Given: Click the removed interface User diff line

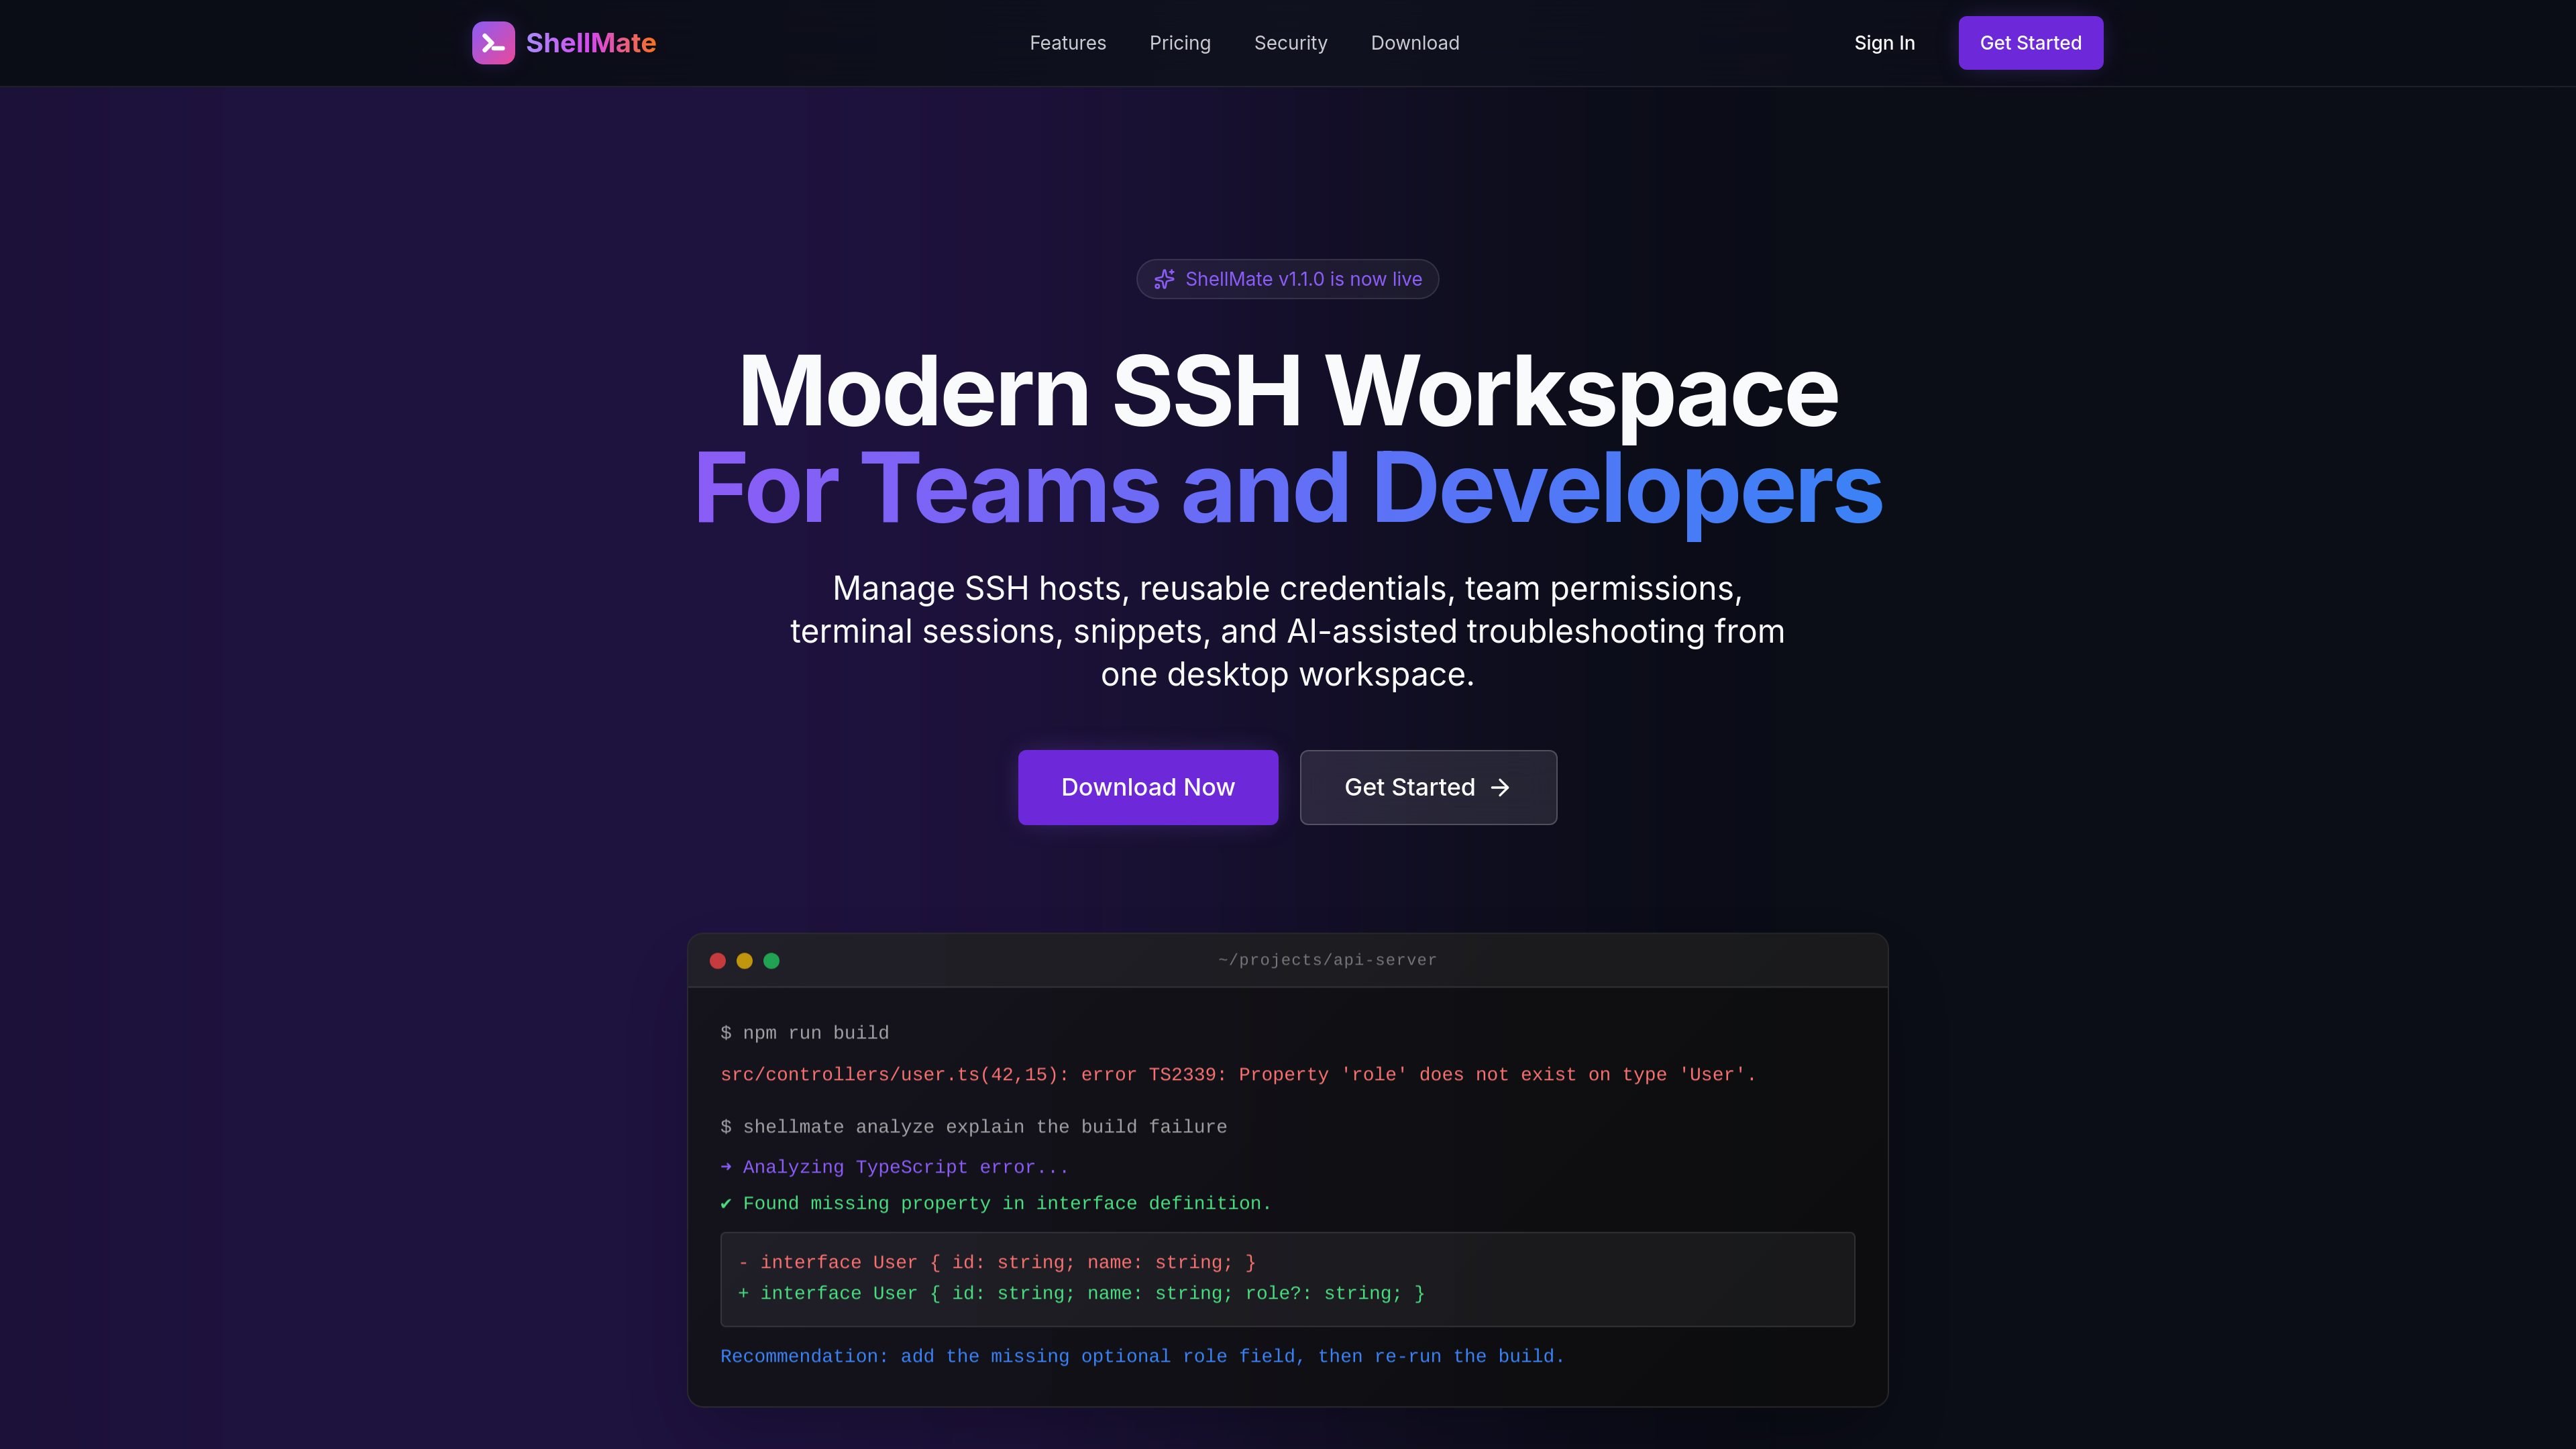Looking at the screenshot, I should (x=997, y=1263).
